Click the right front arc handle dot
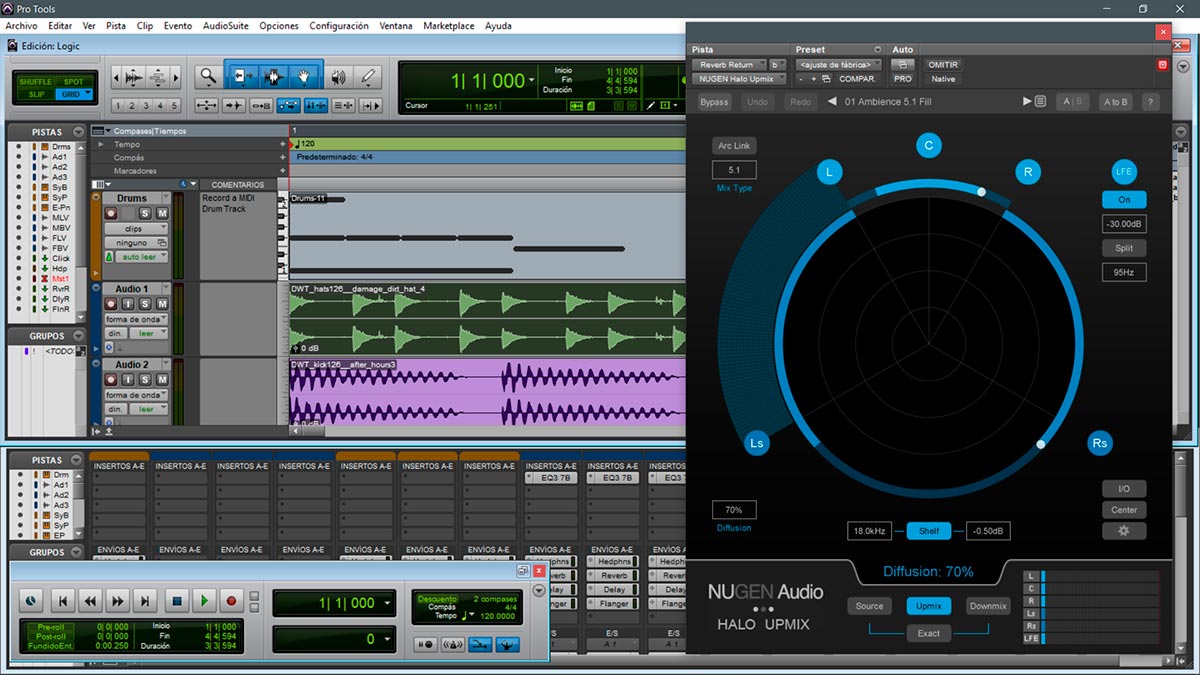The height and width of the screenshot is (675, 1200). click(981, 192)
